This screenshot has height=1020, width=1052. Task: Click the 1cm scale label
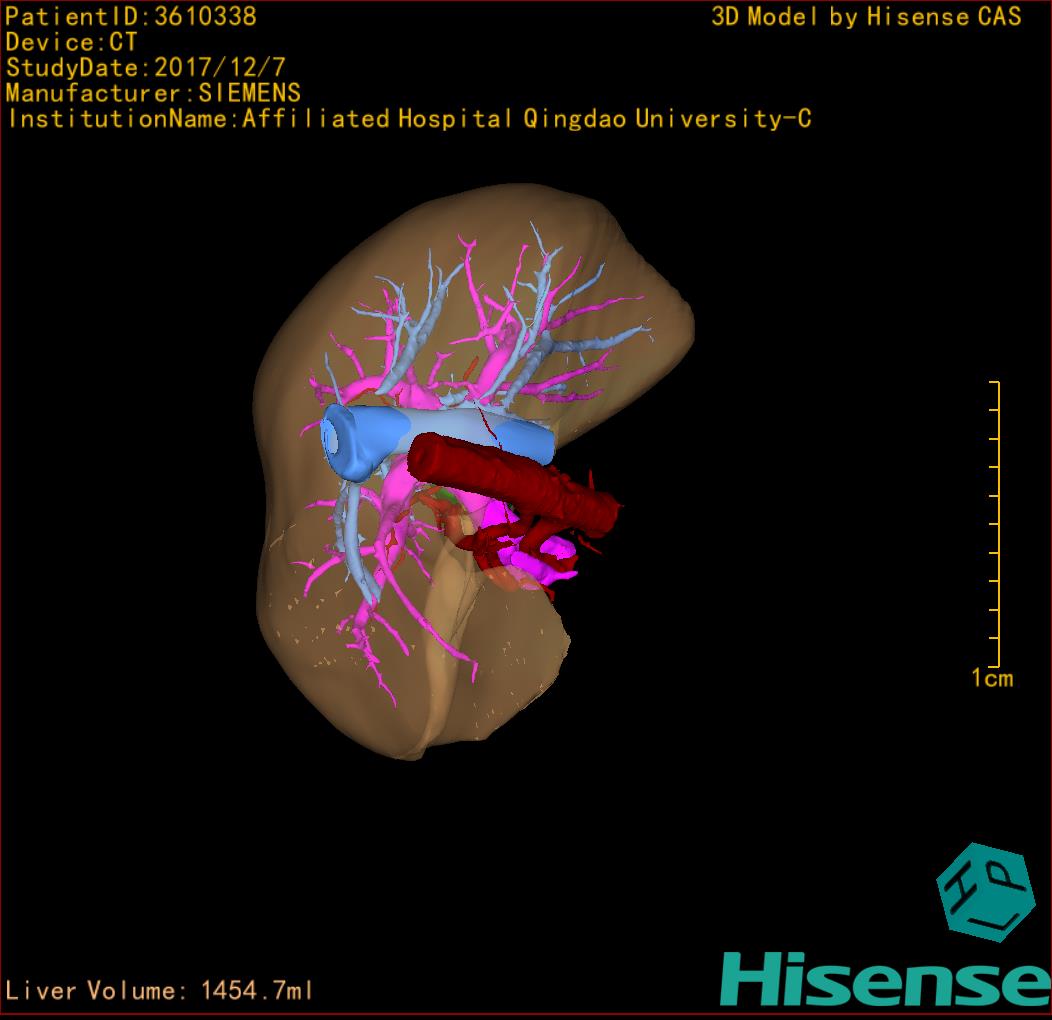click(x=991, y=679)
